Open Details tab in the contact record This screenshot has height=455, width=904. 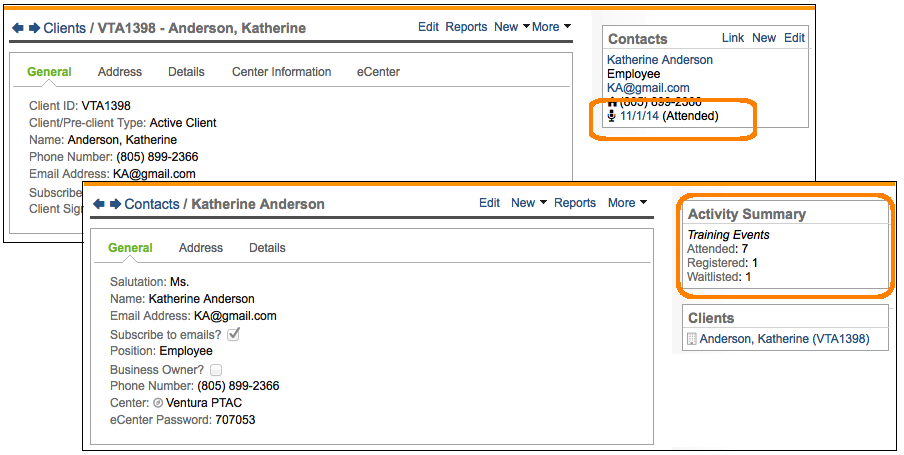tap(267, 248)
